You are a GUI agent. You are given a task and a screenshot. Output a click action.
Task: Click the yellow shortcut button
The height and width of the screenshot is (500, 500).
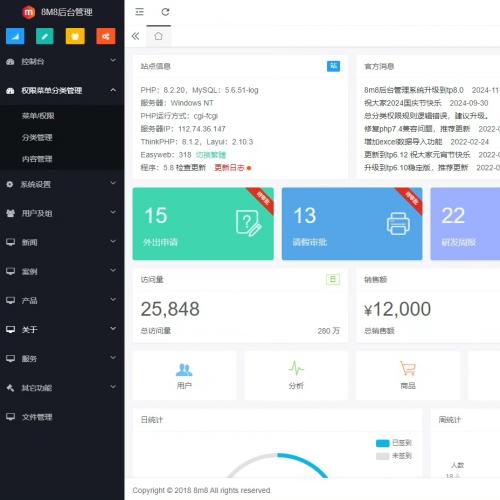click(75, 36)
